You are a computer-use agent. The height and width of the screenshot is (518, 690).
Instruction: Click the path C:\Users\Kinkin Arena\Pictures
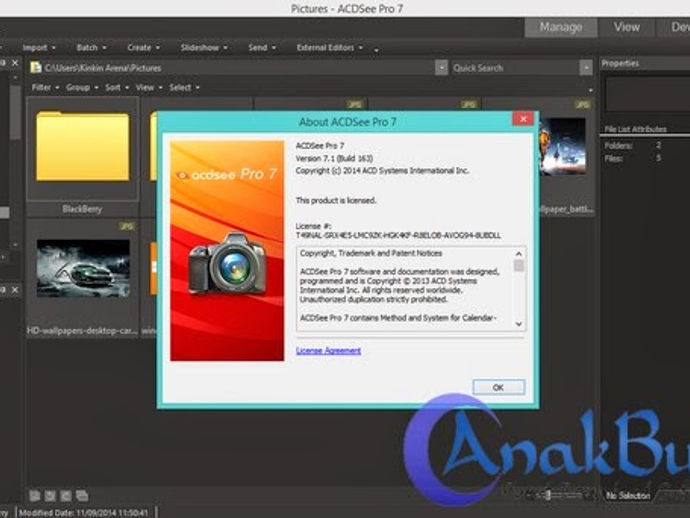pos(103,68)
